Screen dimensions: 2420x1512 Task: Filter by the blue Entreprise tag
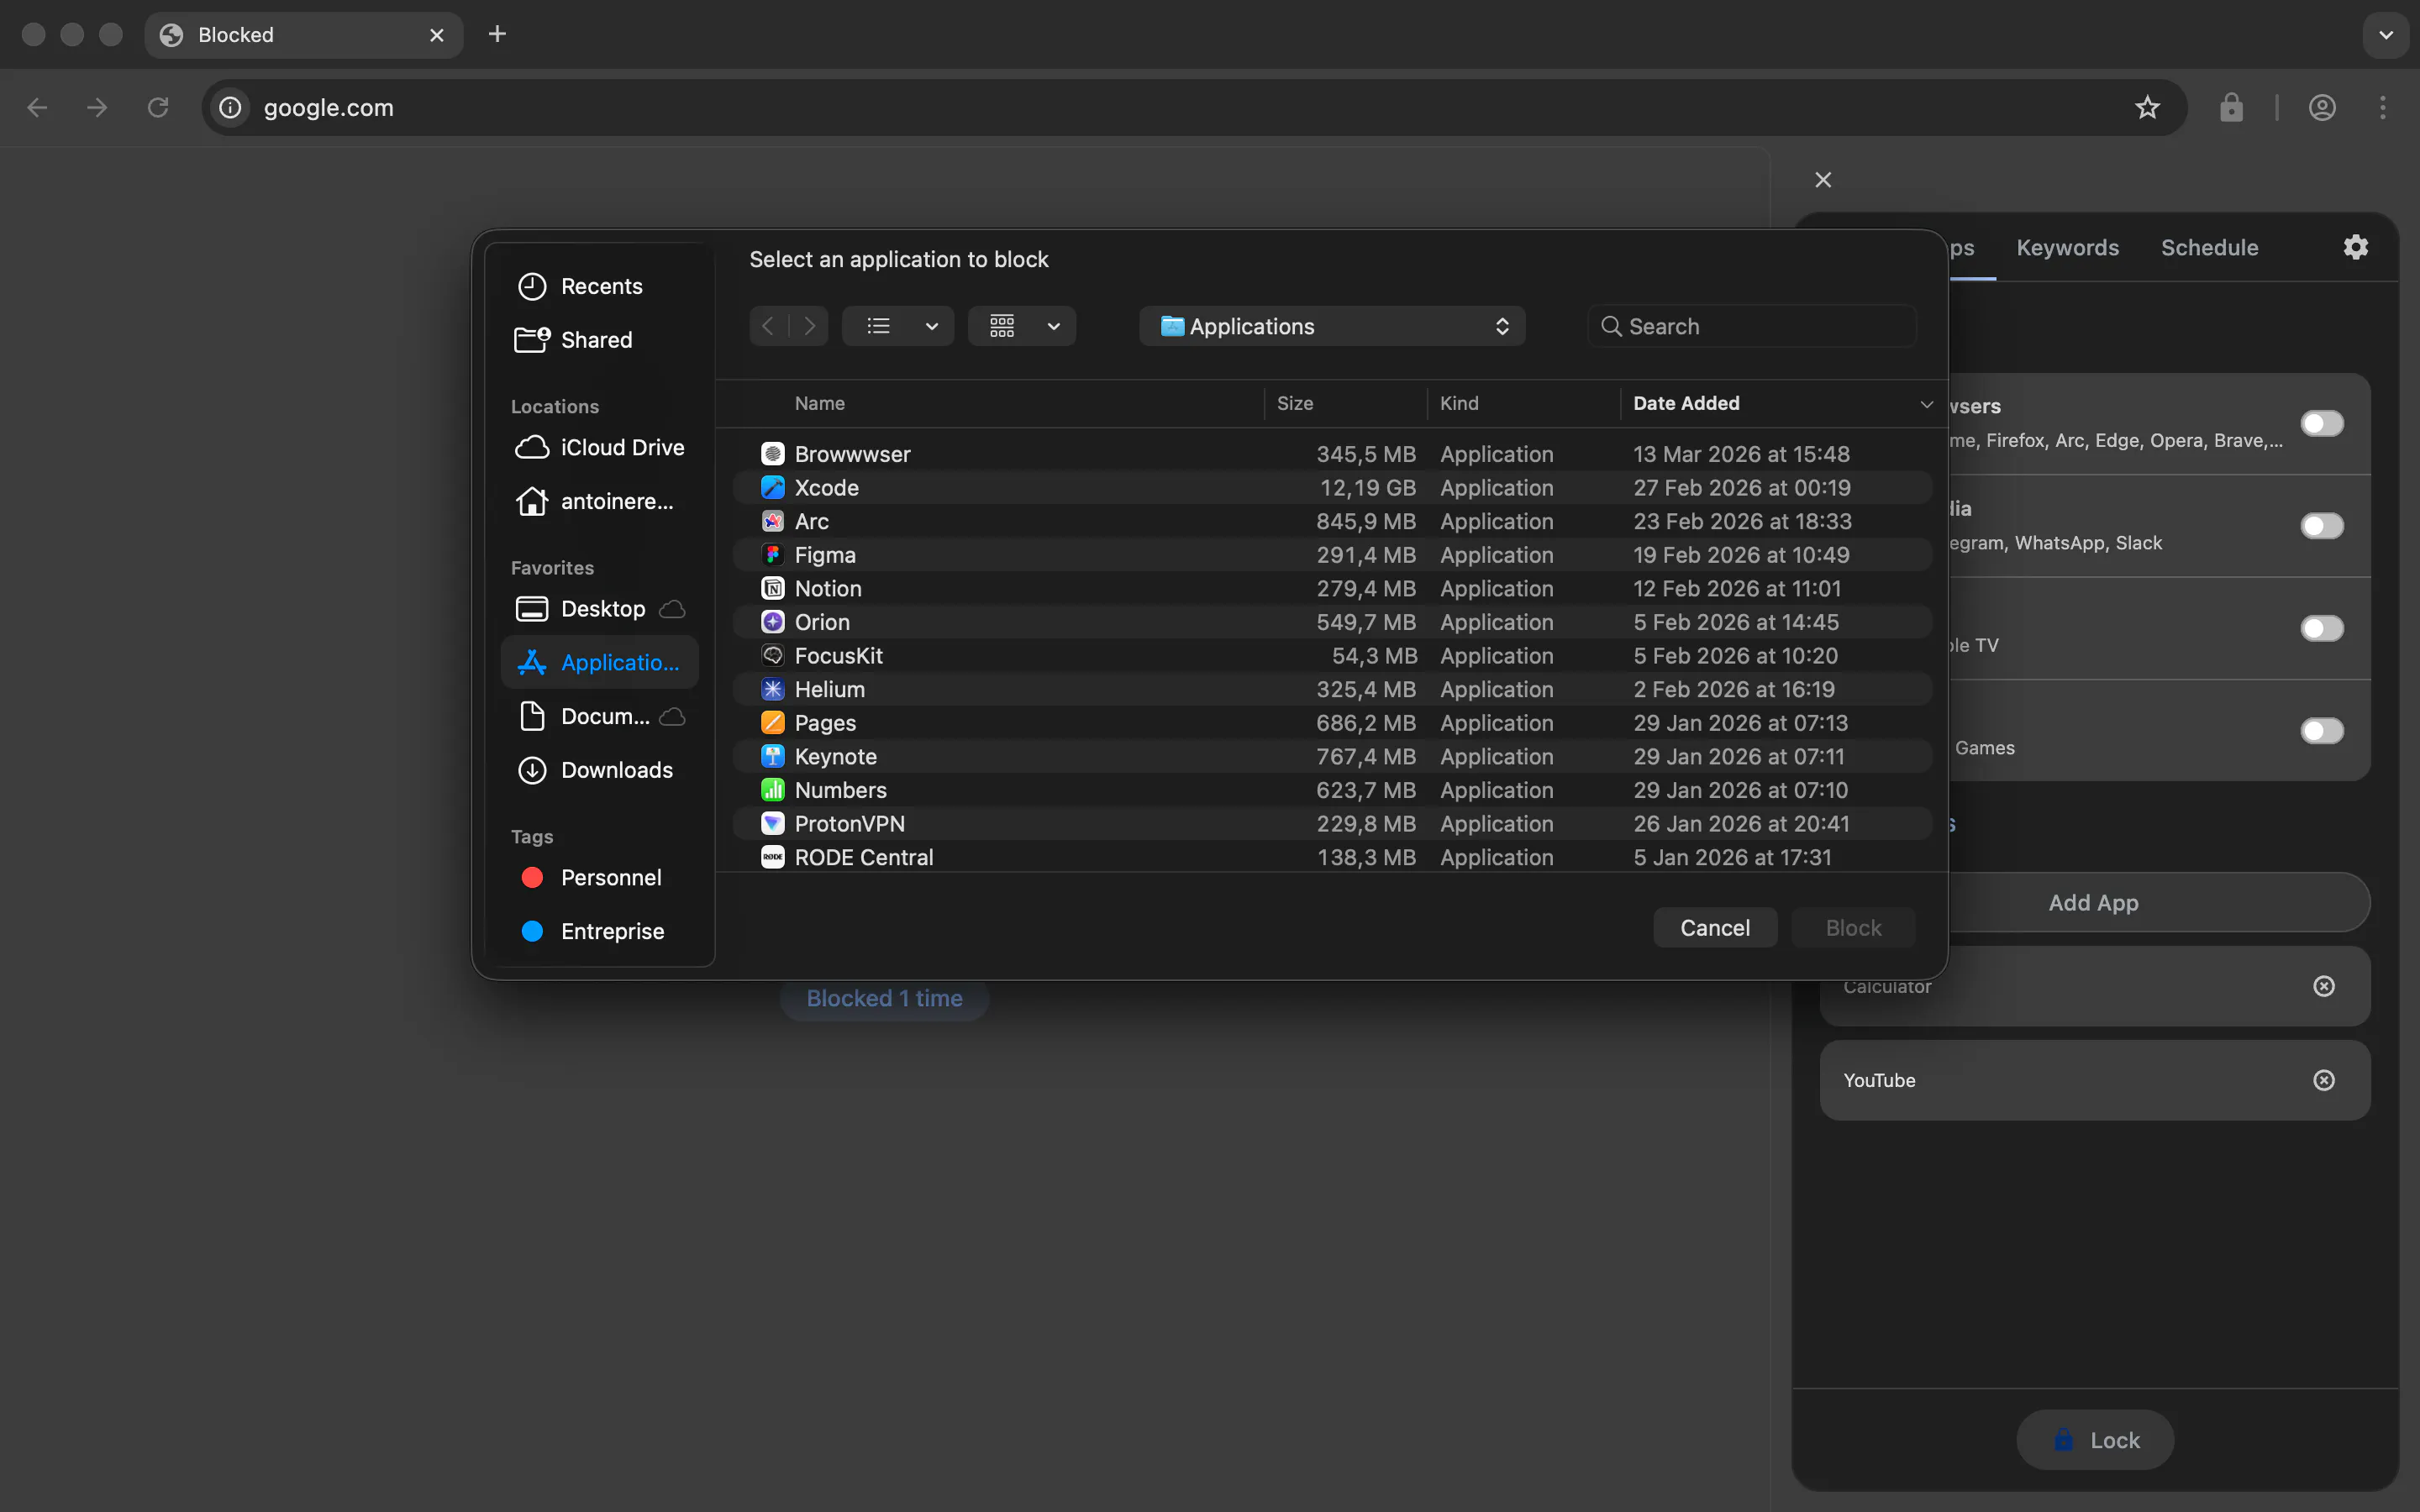tap(599, 931)
